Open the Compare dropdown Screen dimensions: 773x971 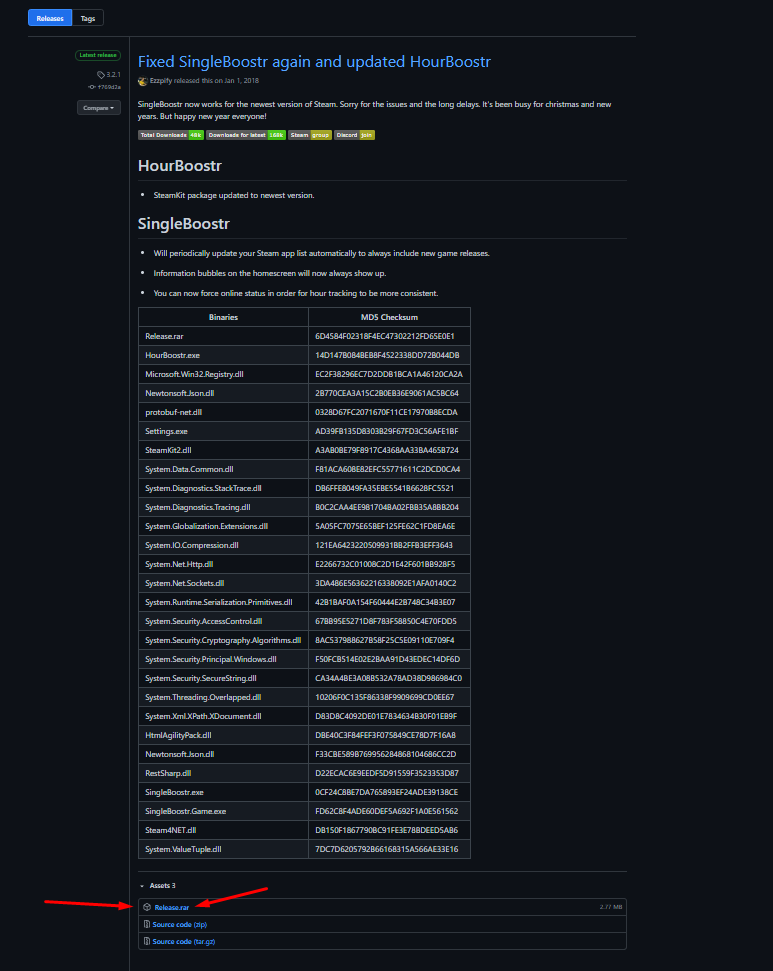coord(98,108)
